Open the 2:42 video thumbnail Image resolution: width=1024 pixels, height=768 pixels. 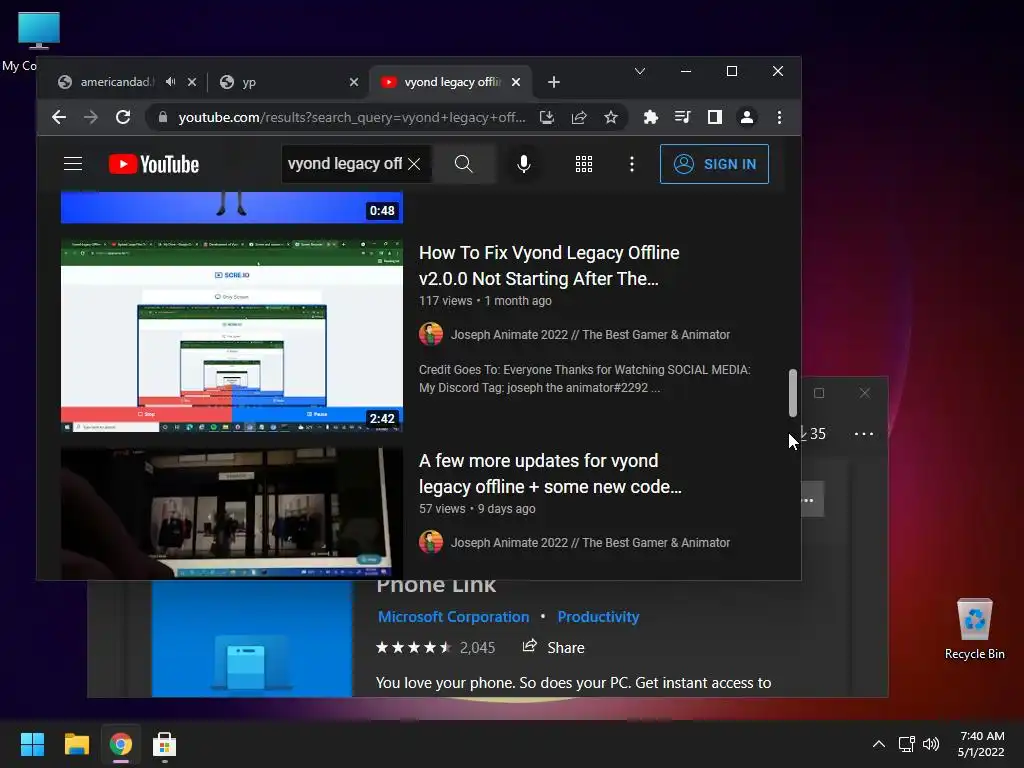point(232,336)
